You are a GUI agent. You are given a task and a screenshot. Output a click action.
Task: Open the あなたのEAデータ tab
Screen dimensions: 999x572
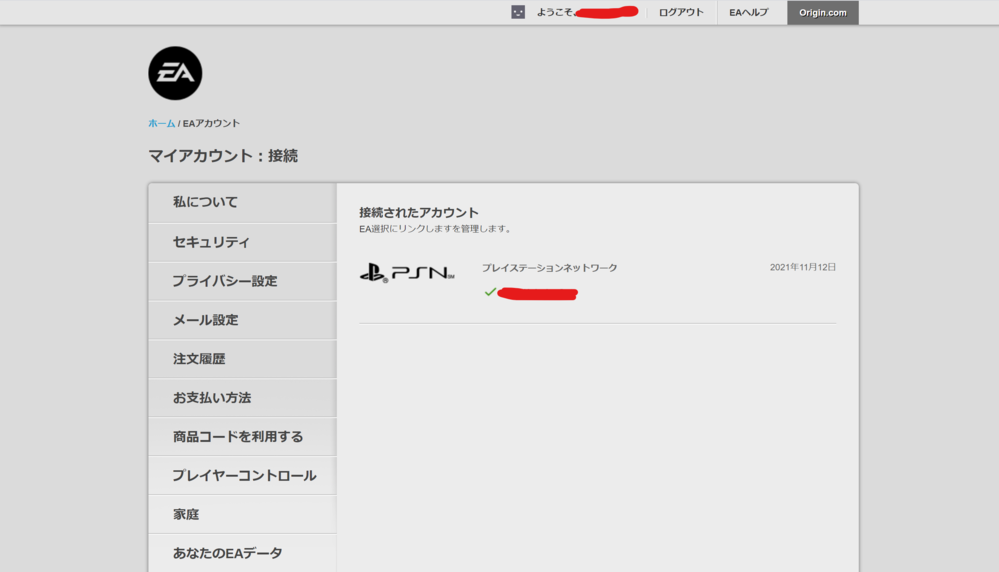pyautogui.click(x=243, y=553)
